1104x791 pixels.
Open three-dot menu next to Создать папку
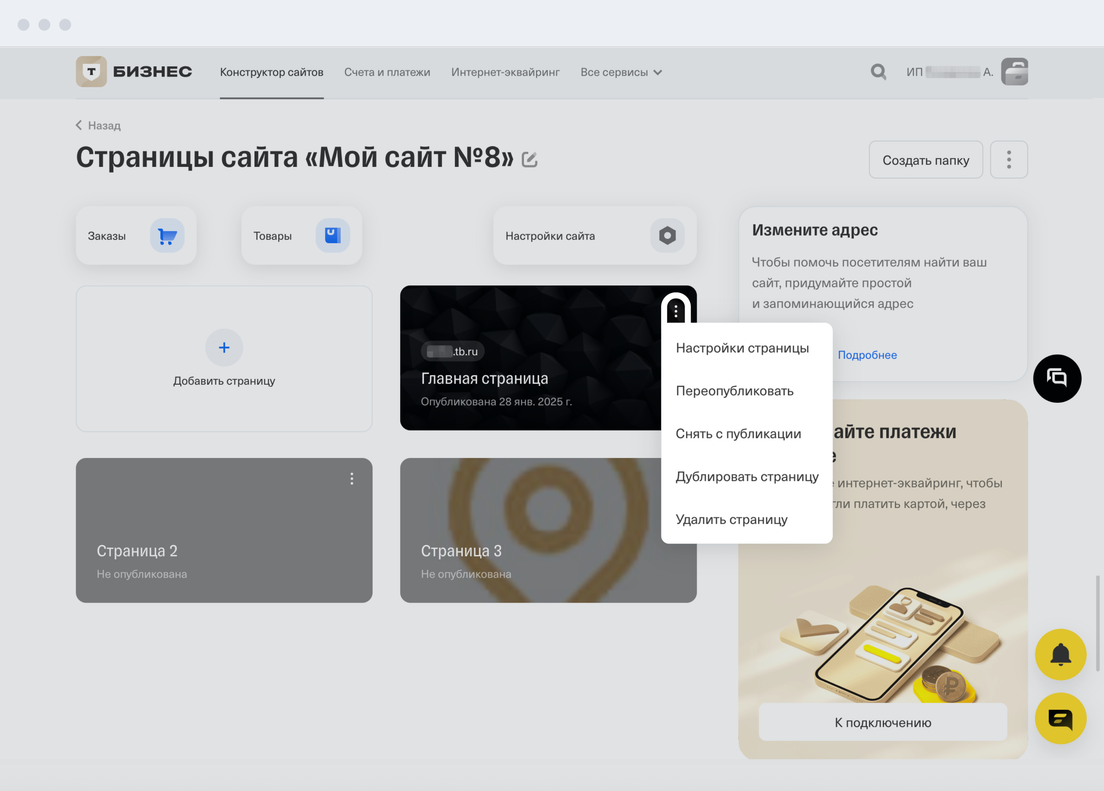tap(1008, 160)
